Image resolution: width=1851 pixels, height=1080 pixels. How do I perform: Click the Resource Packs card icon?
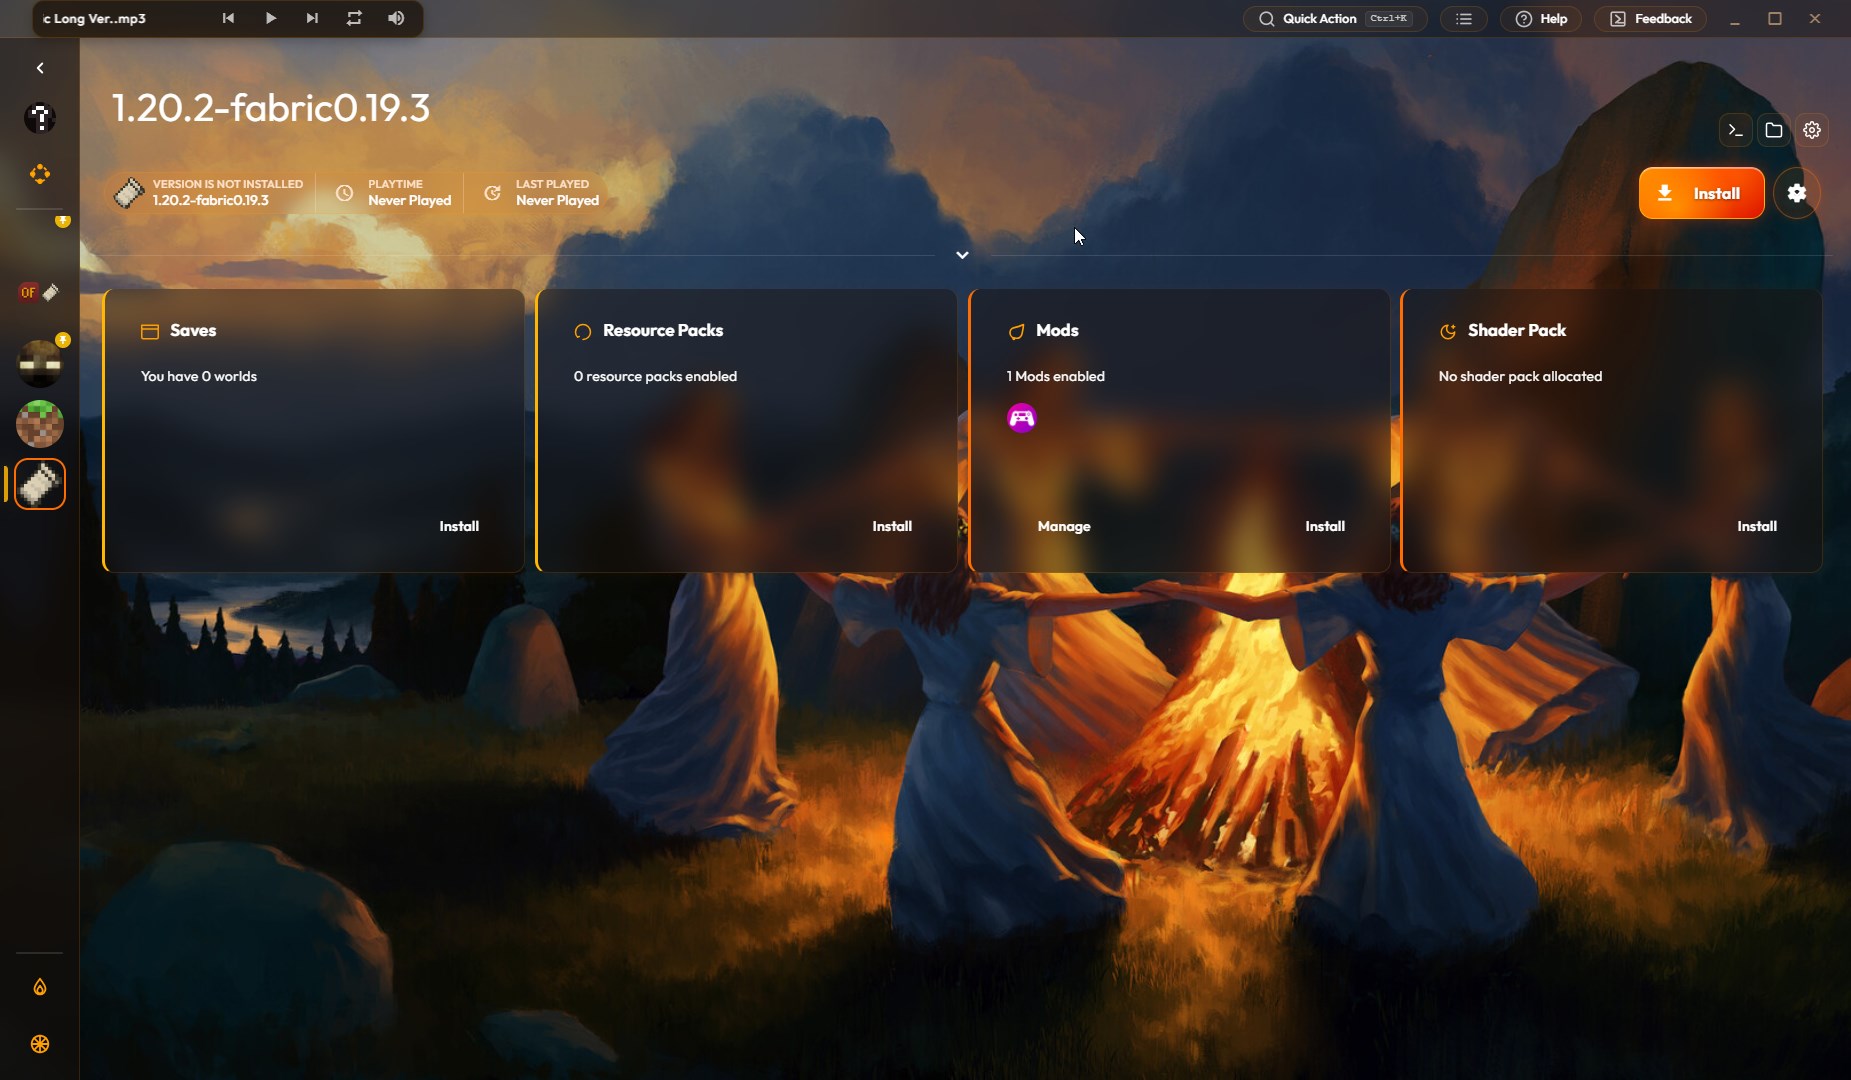(583, 331)
